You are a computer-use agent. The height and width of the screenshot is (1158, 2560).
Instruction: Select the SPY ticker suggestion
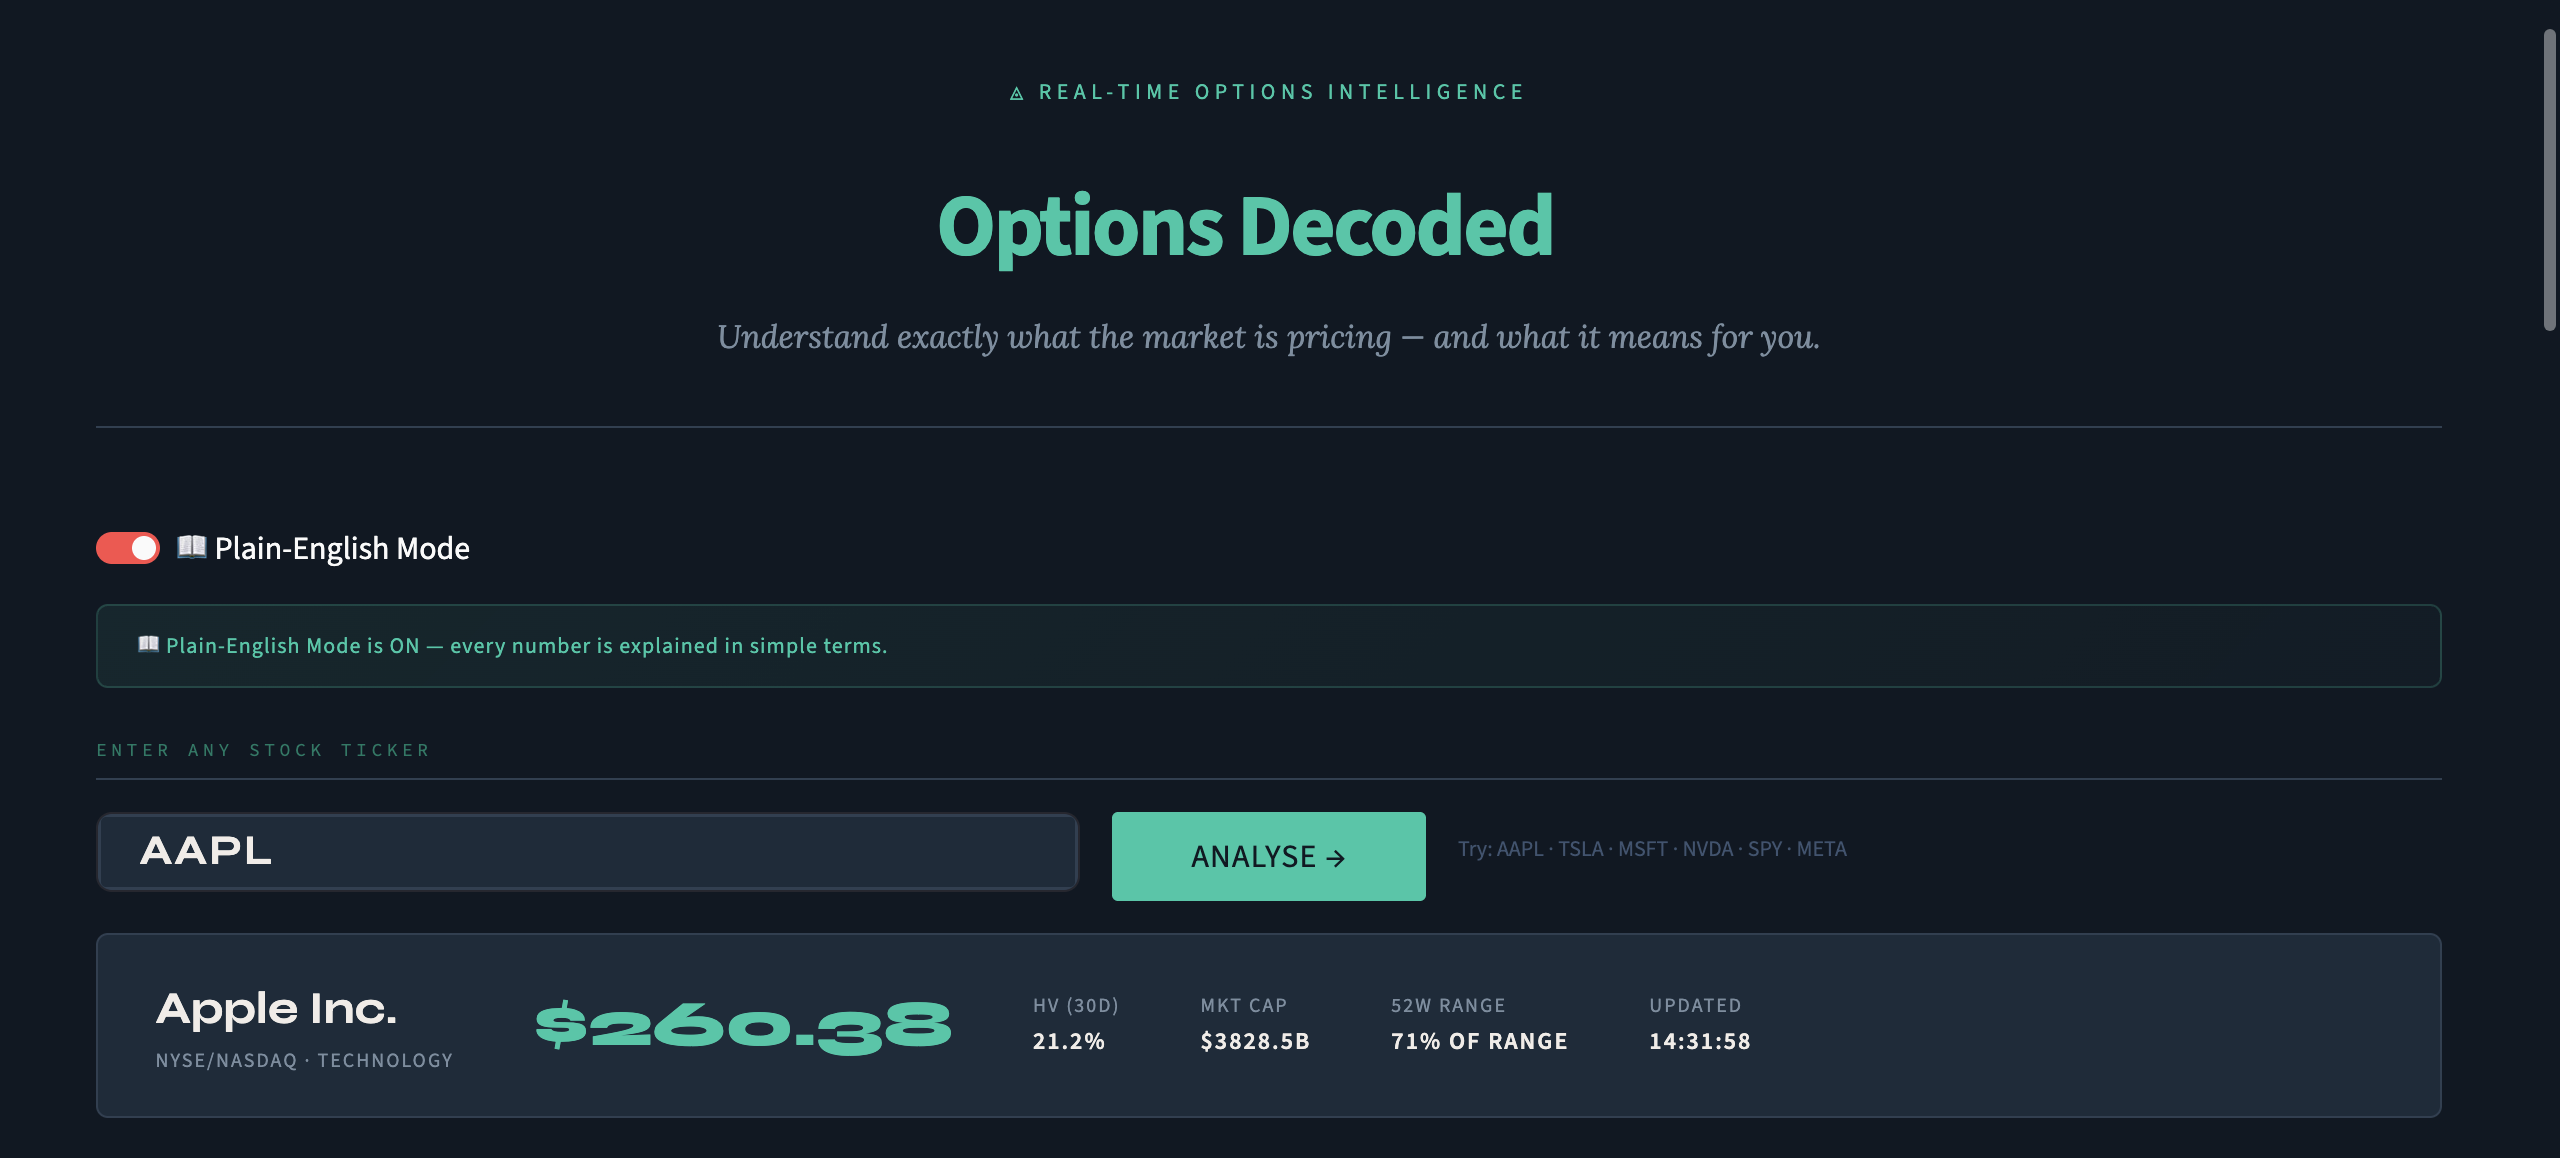pyautogui.click(x=1764, y=848)
